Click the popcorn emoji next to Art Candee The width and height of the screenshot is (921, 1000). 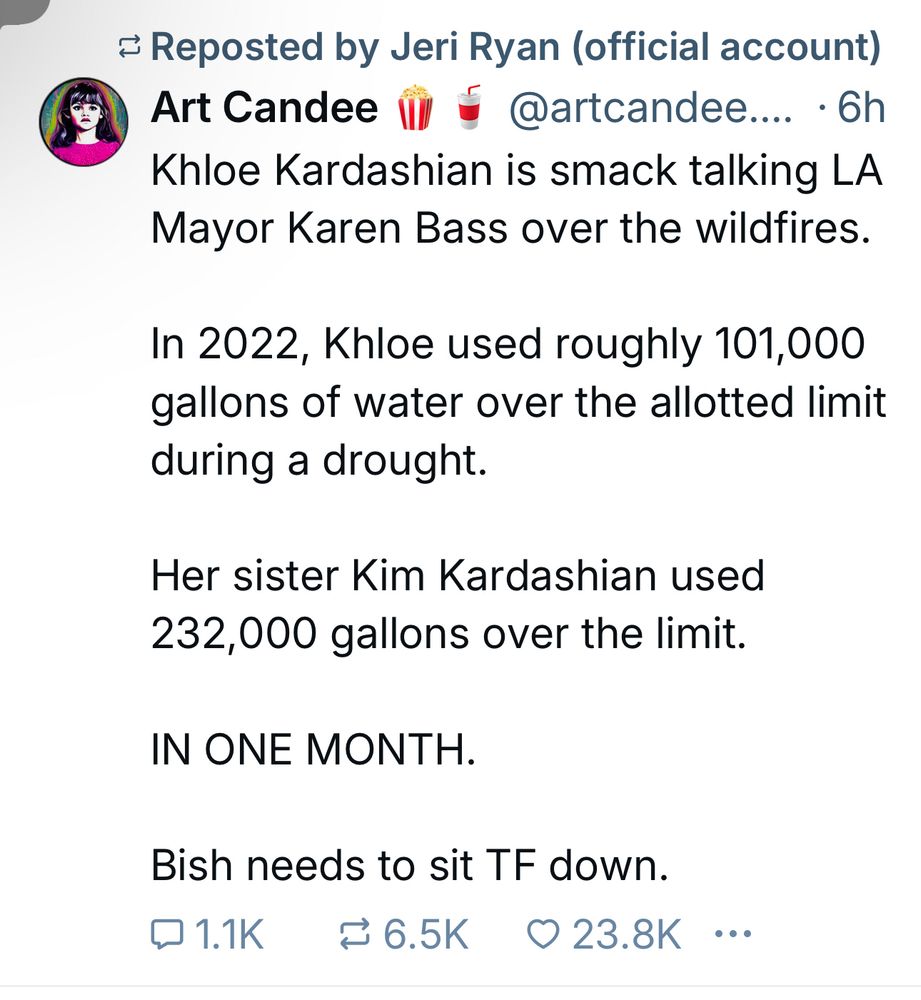pos(414,108)
